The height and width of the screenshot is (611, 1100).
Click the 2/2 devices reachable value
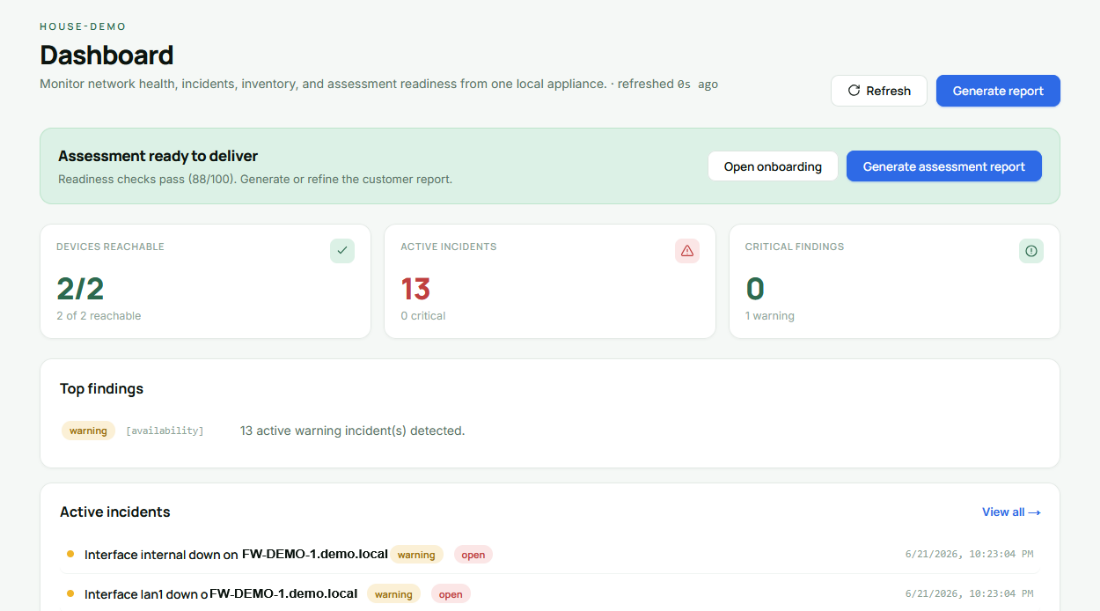click(80, 288)
